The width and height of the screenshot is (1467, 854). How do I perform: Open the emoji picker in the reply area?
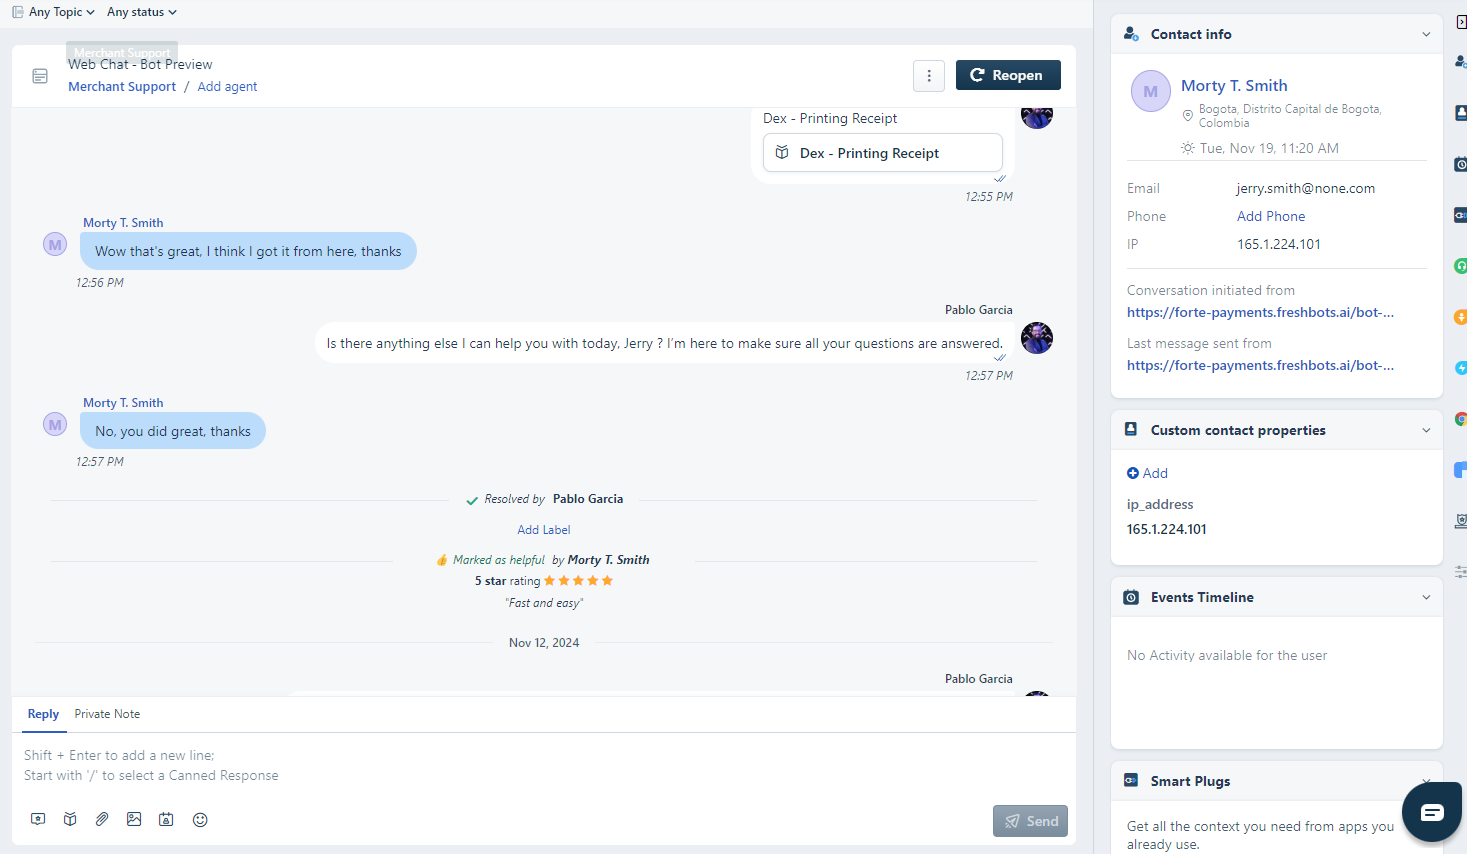tap(199, 819)
